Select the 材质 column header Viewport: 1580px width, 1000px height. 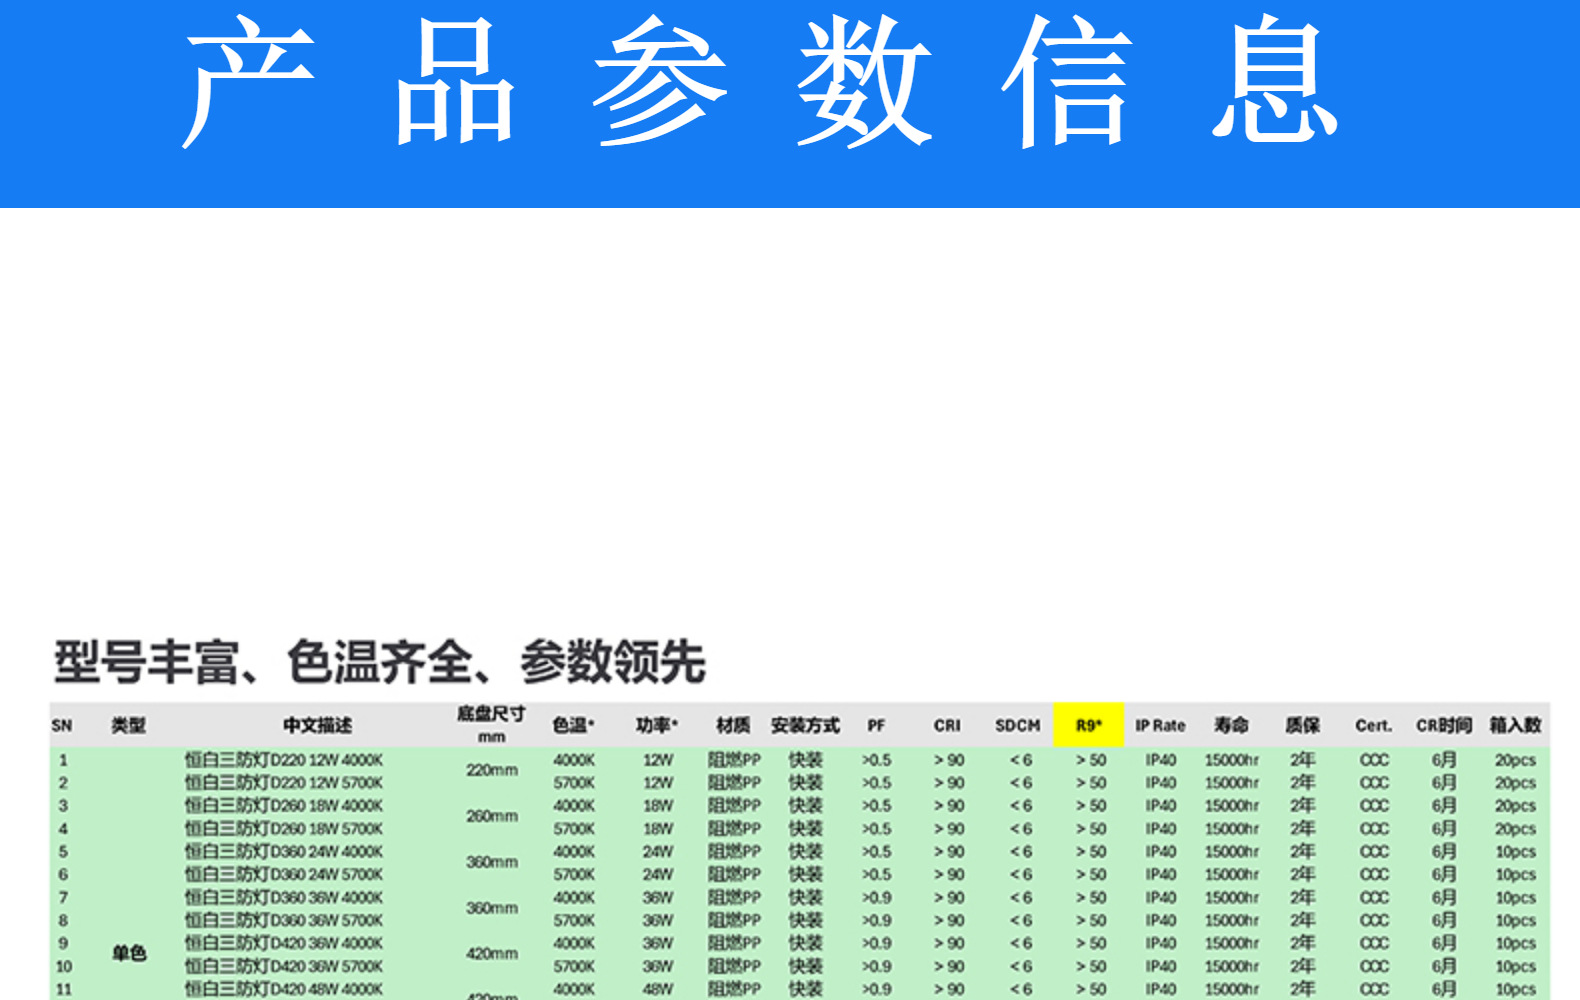pos(733,725)
